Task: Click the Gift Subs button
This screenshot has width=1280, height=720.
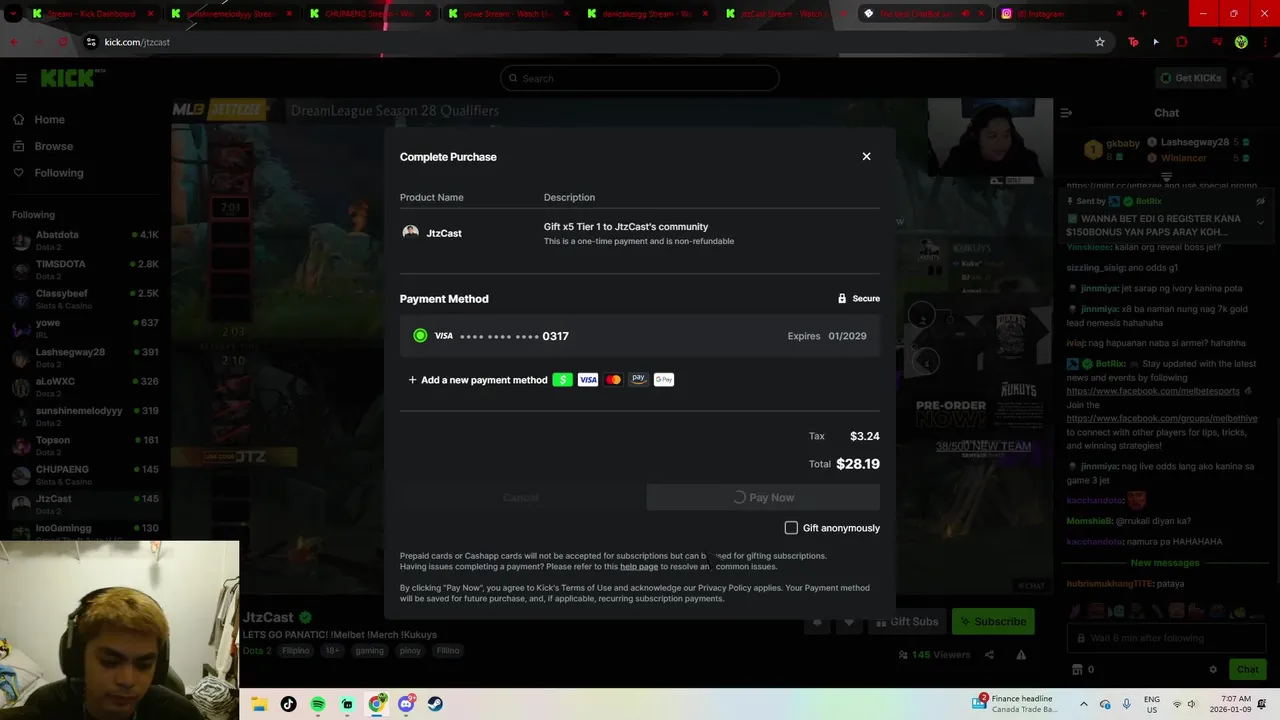Action: 906,621
